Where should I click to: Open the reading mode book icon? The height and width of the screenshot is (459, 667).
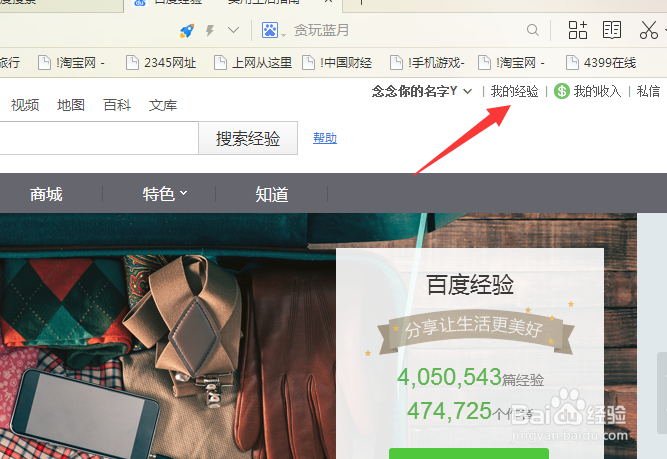point(612,30)
